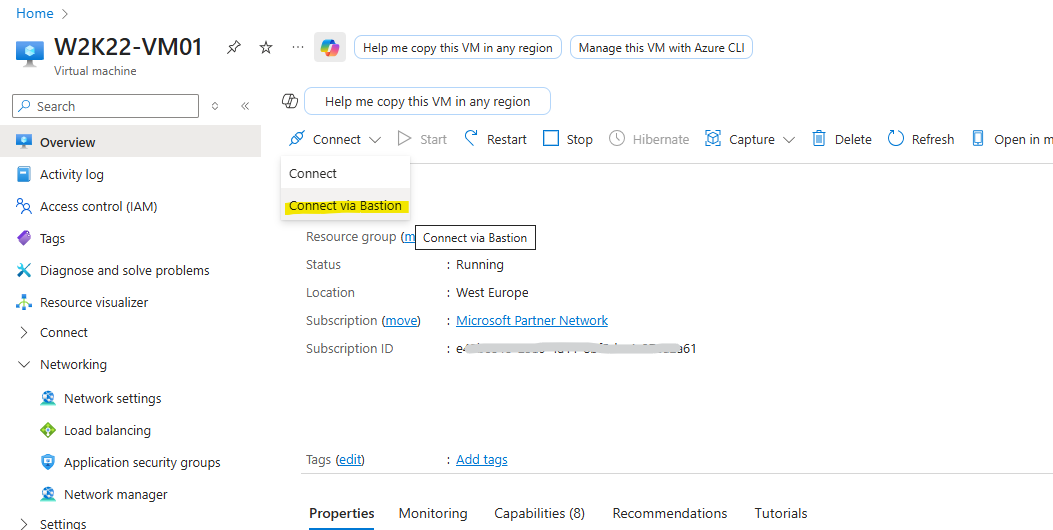The width and height of the screenshot is (1053, 530).
Task: Select Connect via Bastion menu entry
Action: tap(345, 206)
